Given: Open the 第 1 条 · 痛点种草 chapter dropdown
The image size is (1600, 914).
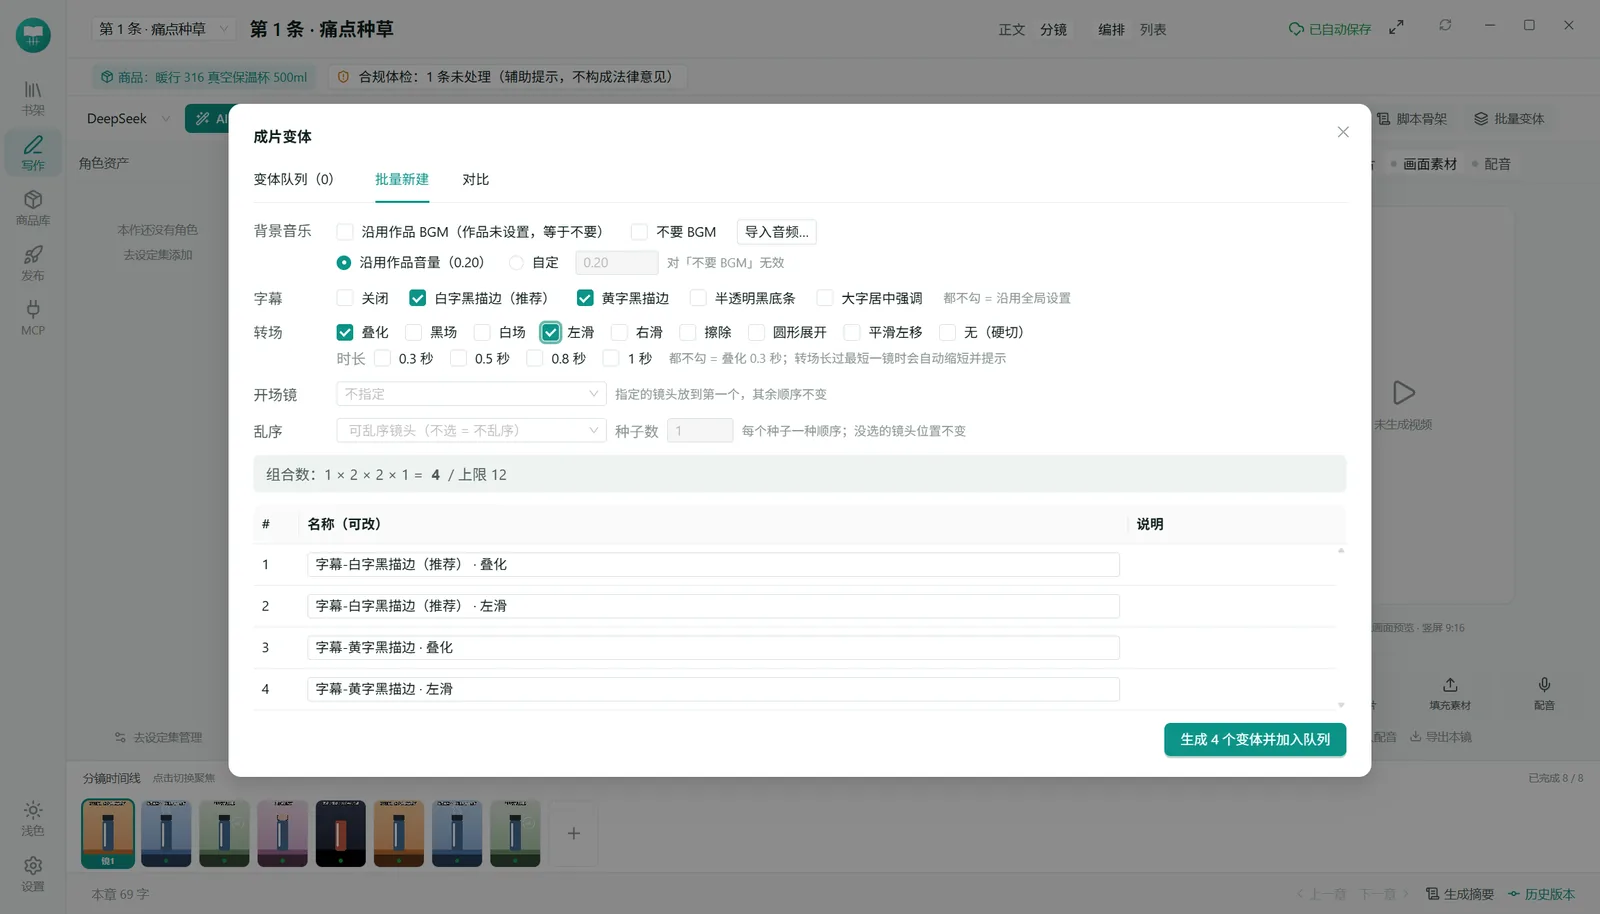Looking at the screenshot, I should pyautogui.click(x=163, y=29).
